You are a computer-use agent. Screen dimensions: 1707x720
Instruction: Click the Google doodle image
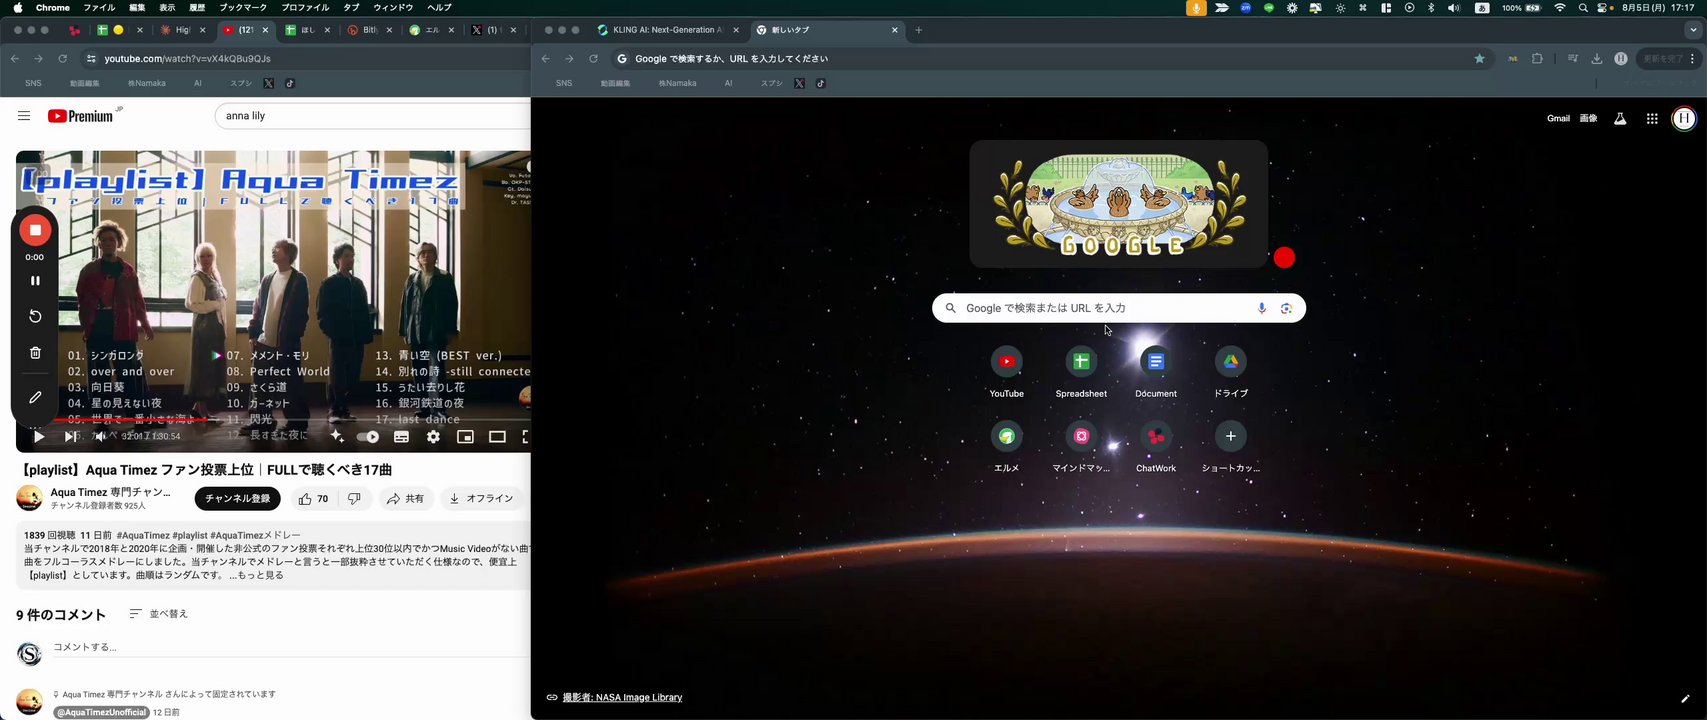[1119, 204]
